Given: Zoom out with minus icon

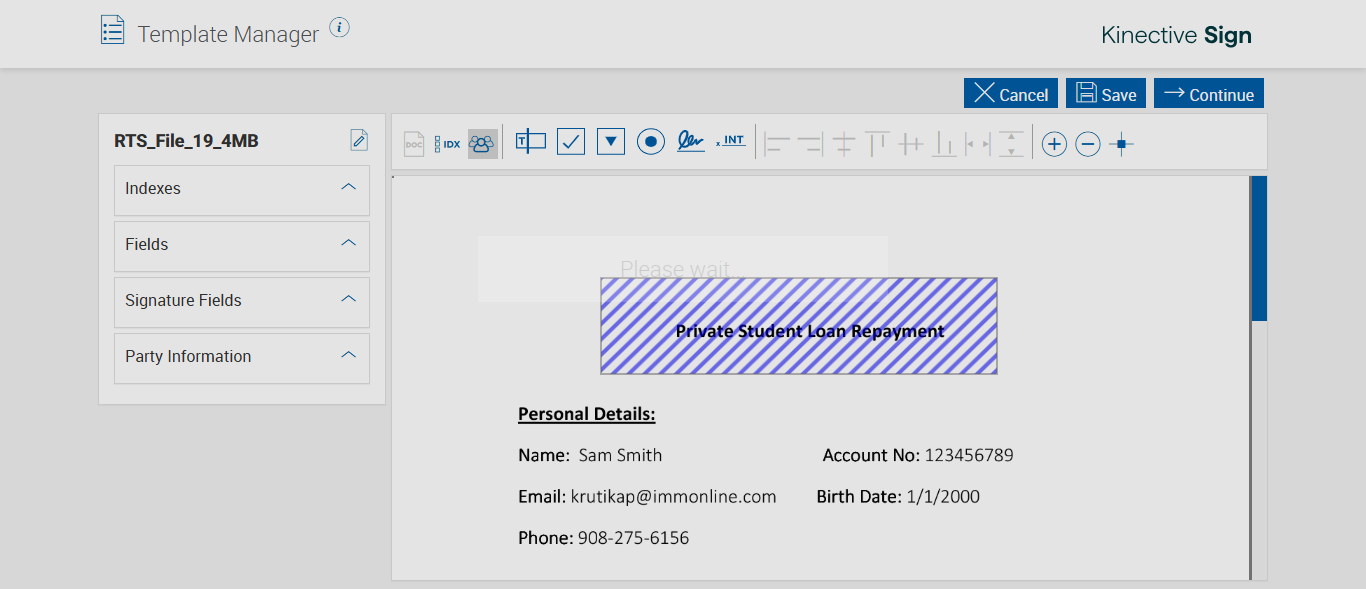Looking at the screenshot, I should coord(1088,144).
